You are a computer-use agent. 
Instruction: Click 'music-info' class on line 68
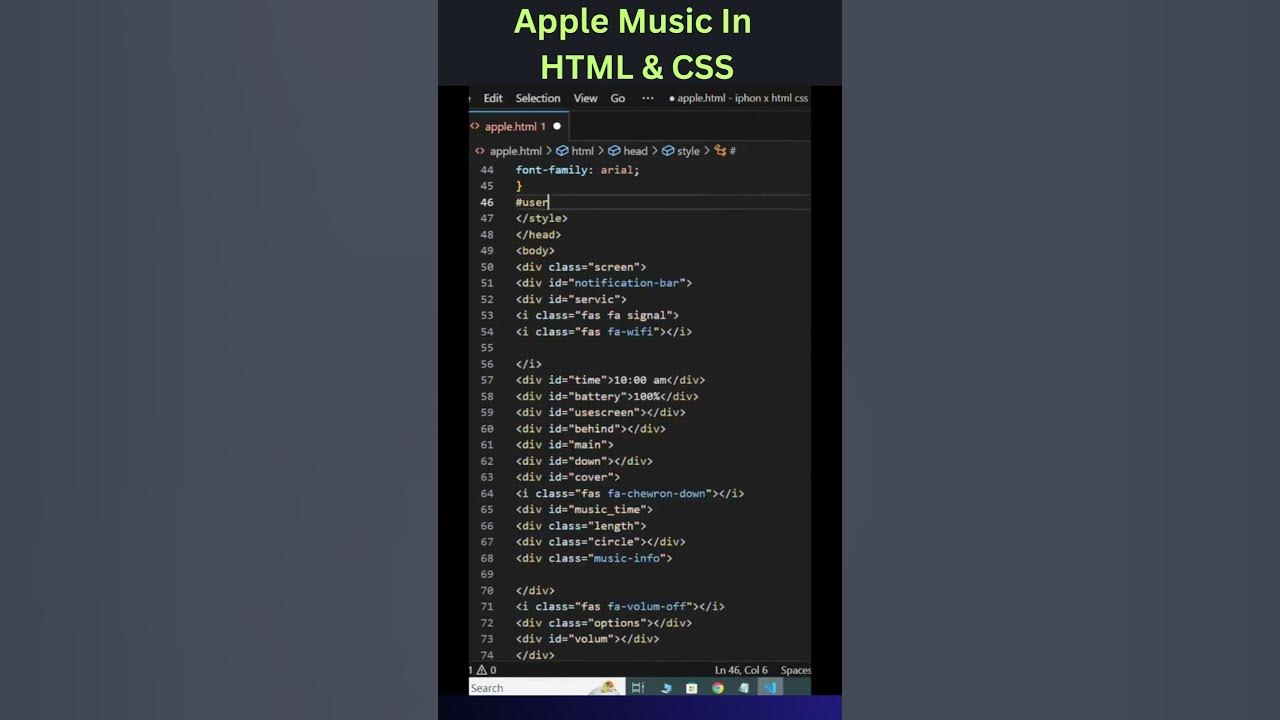[627, 558]
